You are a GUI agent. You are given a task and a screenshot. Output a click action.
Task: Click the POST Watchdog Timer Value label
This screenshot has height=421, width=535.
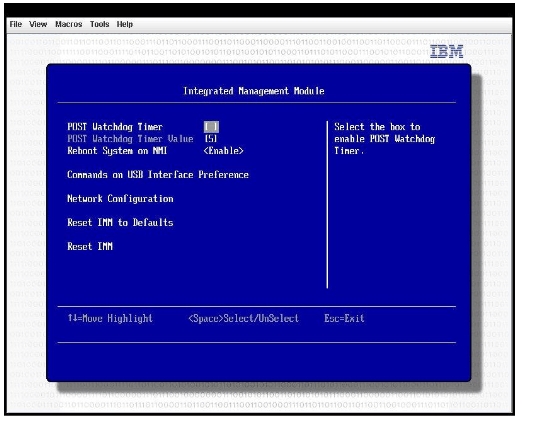pyautogui.click(x=130, y=139)
